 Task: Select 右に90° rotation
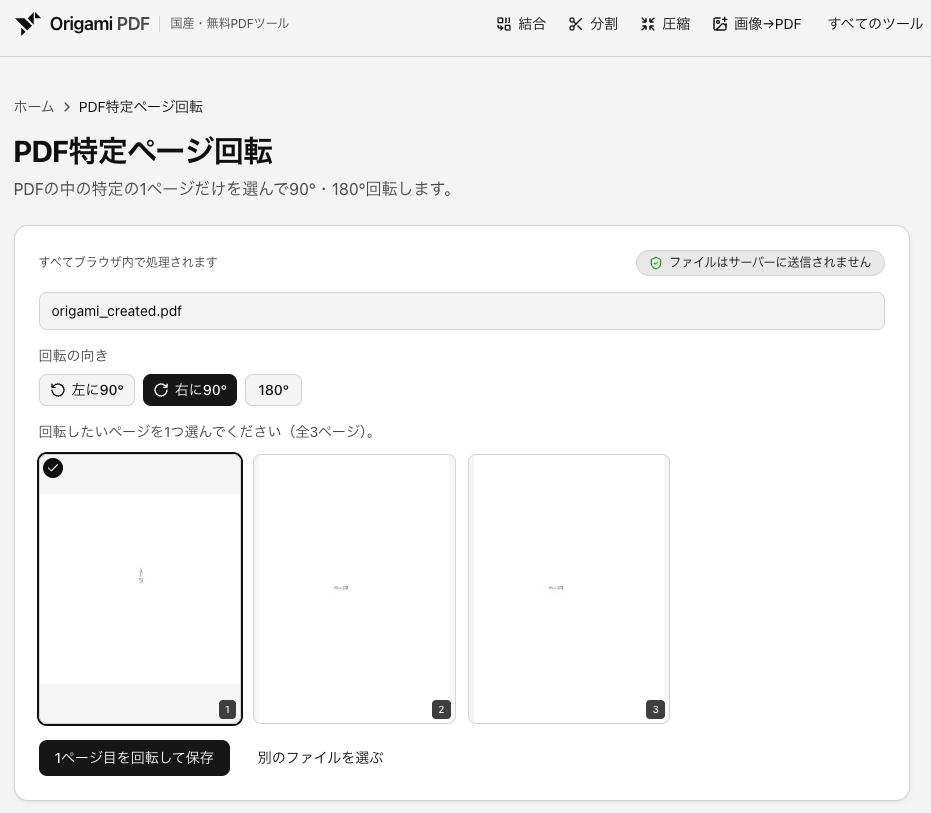pyautogui.click(x=190, y=390)
